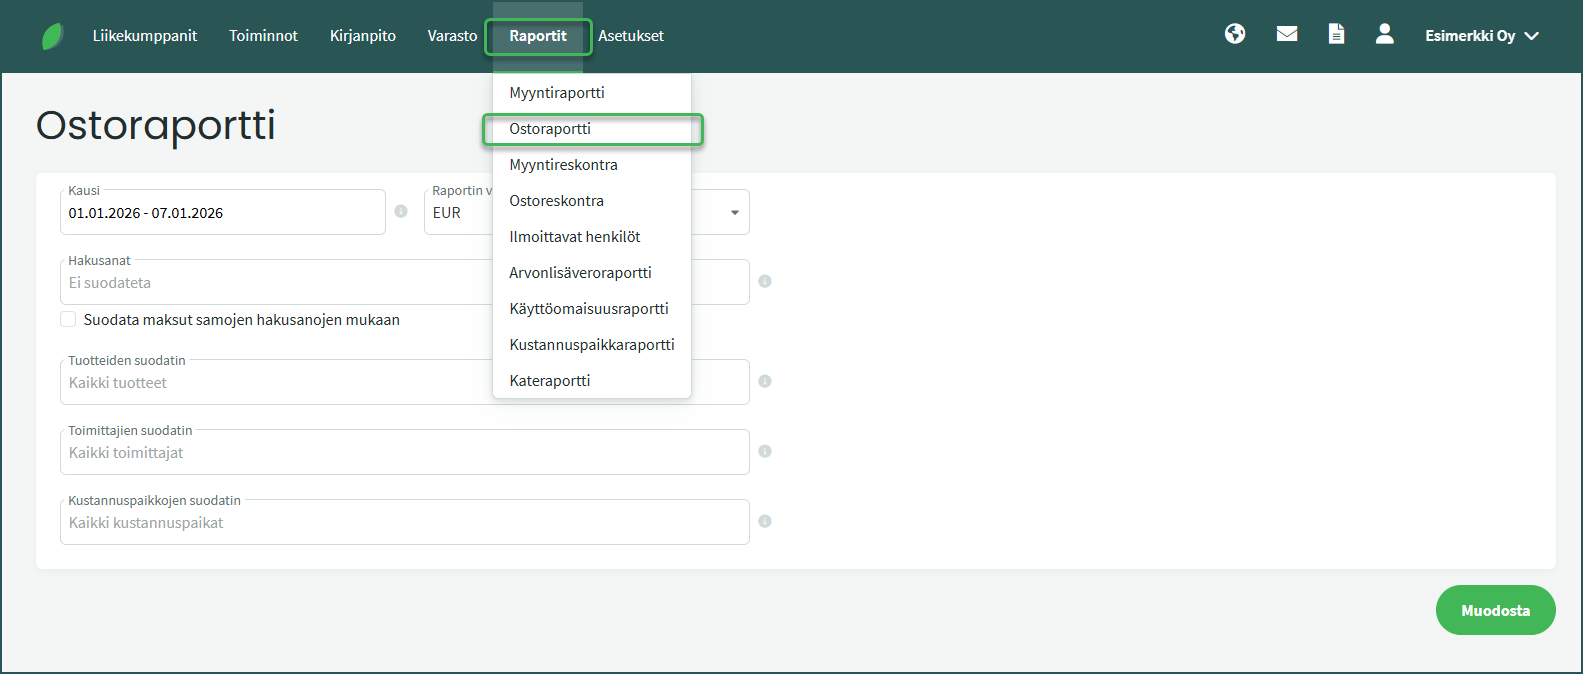This screenshot has width=1583, height=674.
Task: Click info icon next to Kausi field
Action: coord(401,212)
